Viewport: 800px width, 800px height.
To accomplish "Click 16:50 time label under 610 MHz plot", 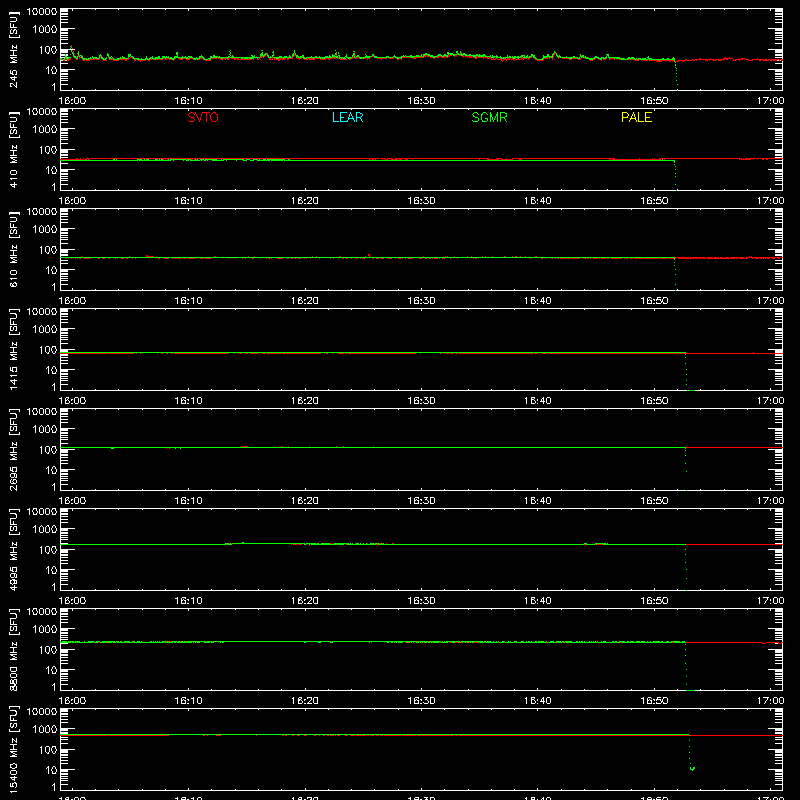I will tap(654, 301).
